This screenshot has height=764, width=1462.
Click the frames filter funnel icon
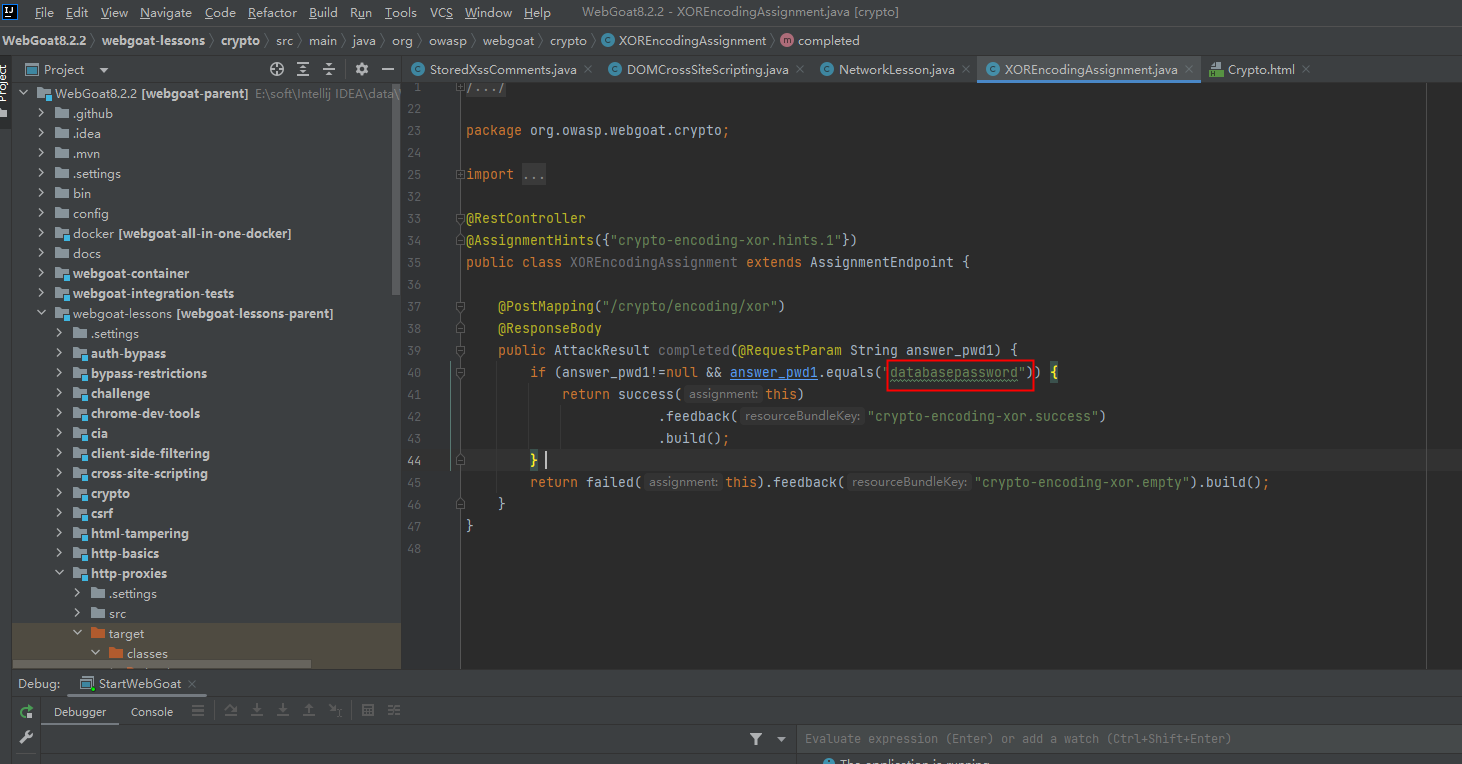pos(756,739)
